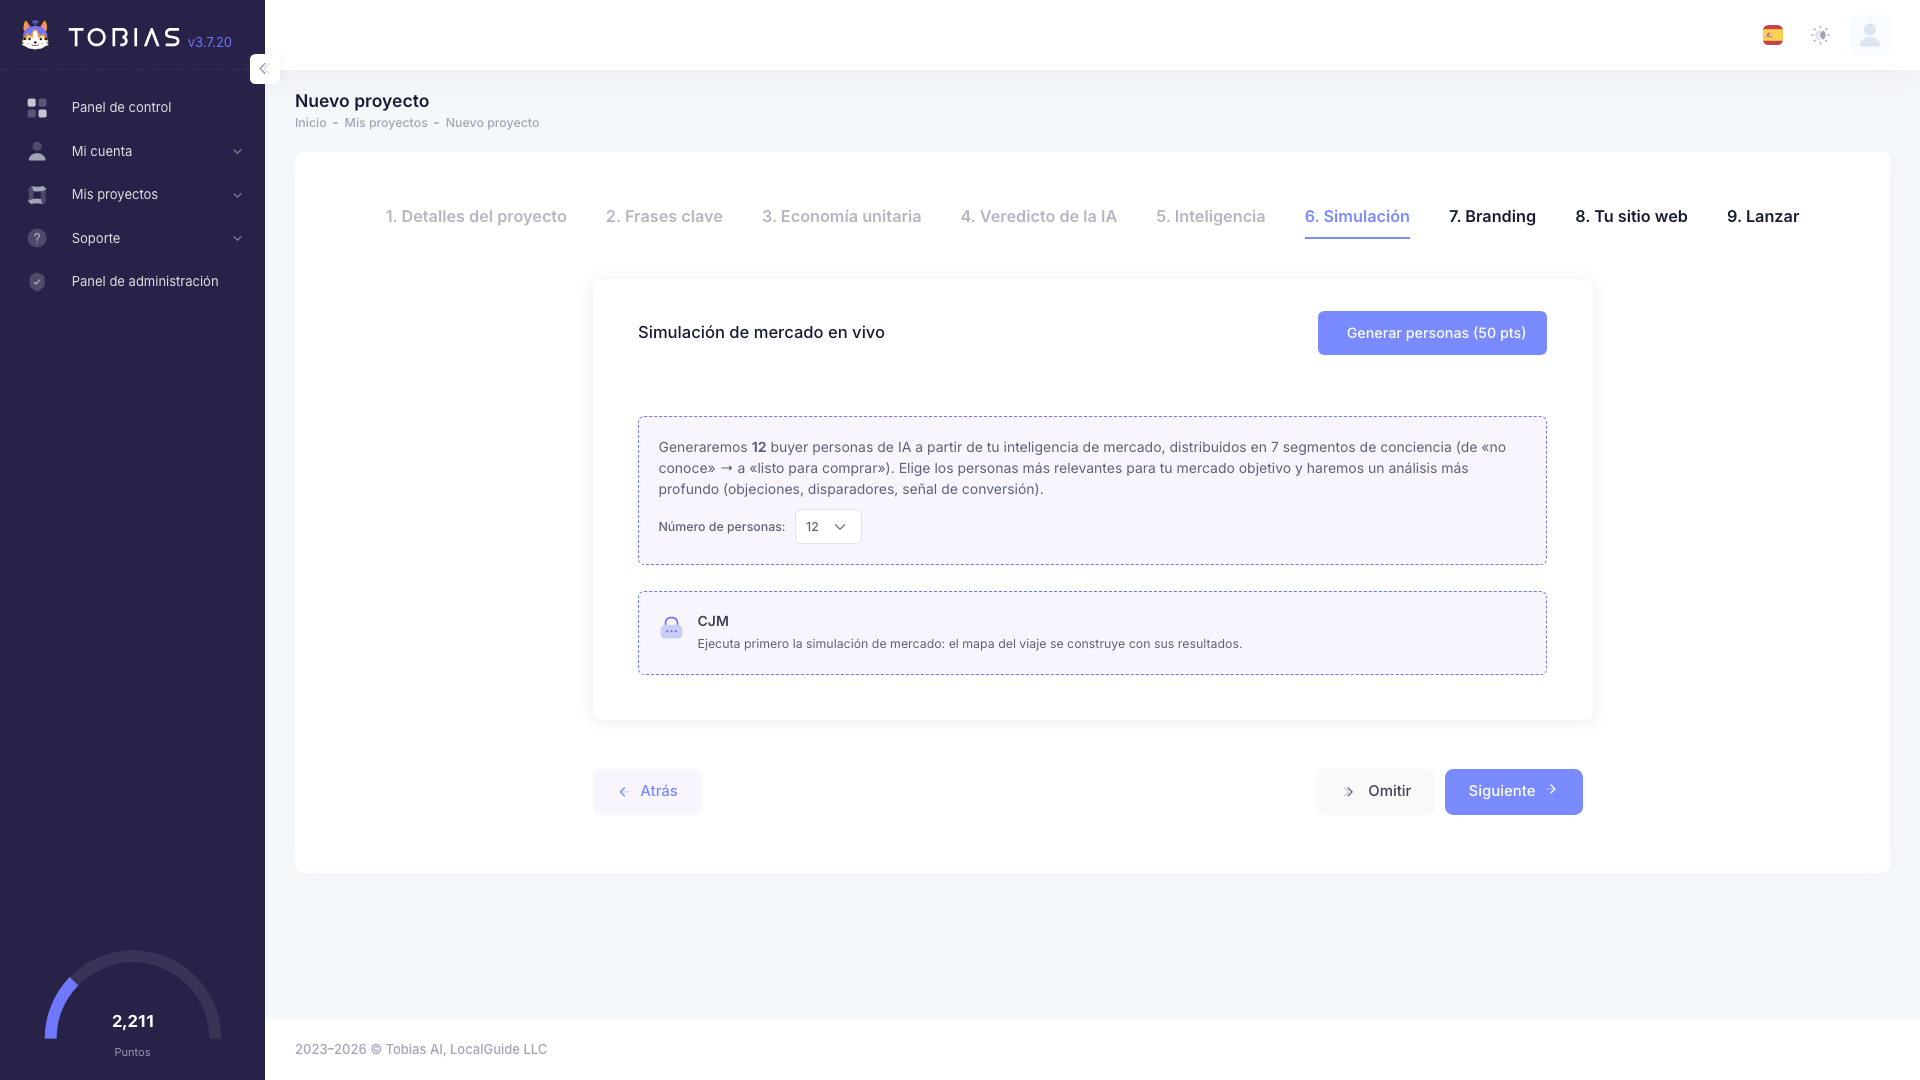The width and height of the screenshot is (1920, 1080).
Task: Click the Mis proyectos icon in sidebar
Action: pyautogui.click(x=37, y=195)
